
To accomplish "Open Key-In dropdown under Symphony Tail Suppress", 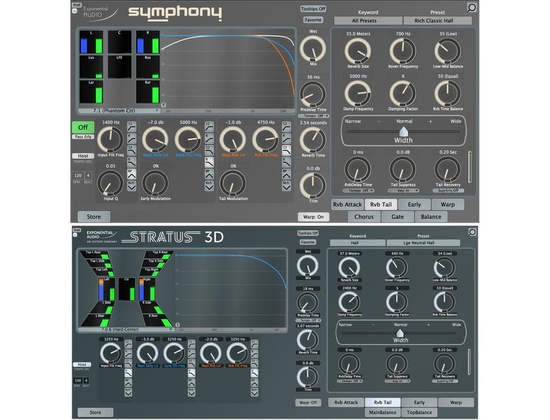I will tap(403, 191).
